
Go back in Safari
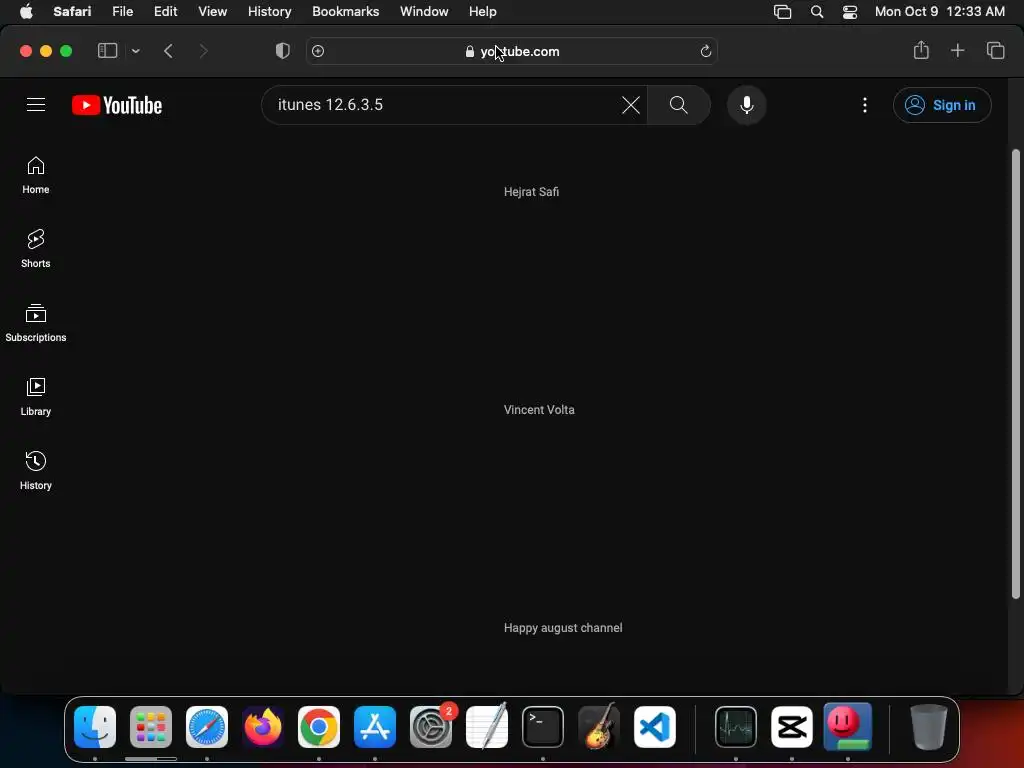[168, 51]
